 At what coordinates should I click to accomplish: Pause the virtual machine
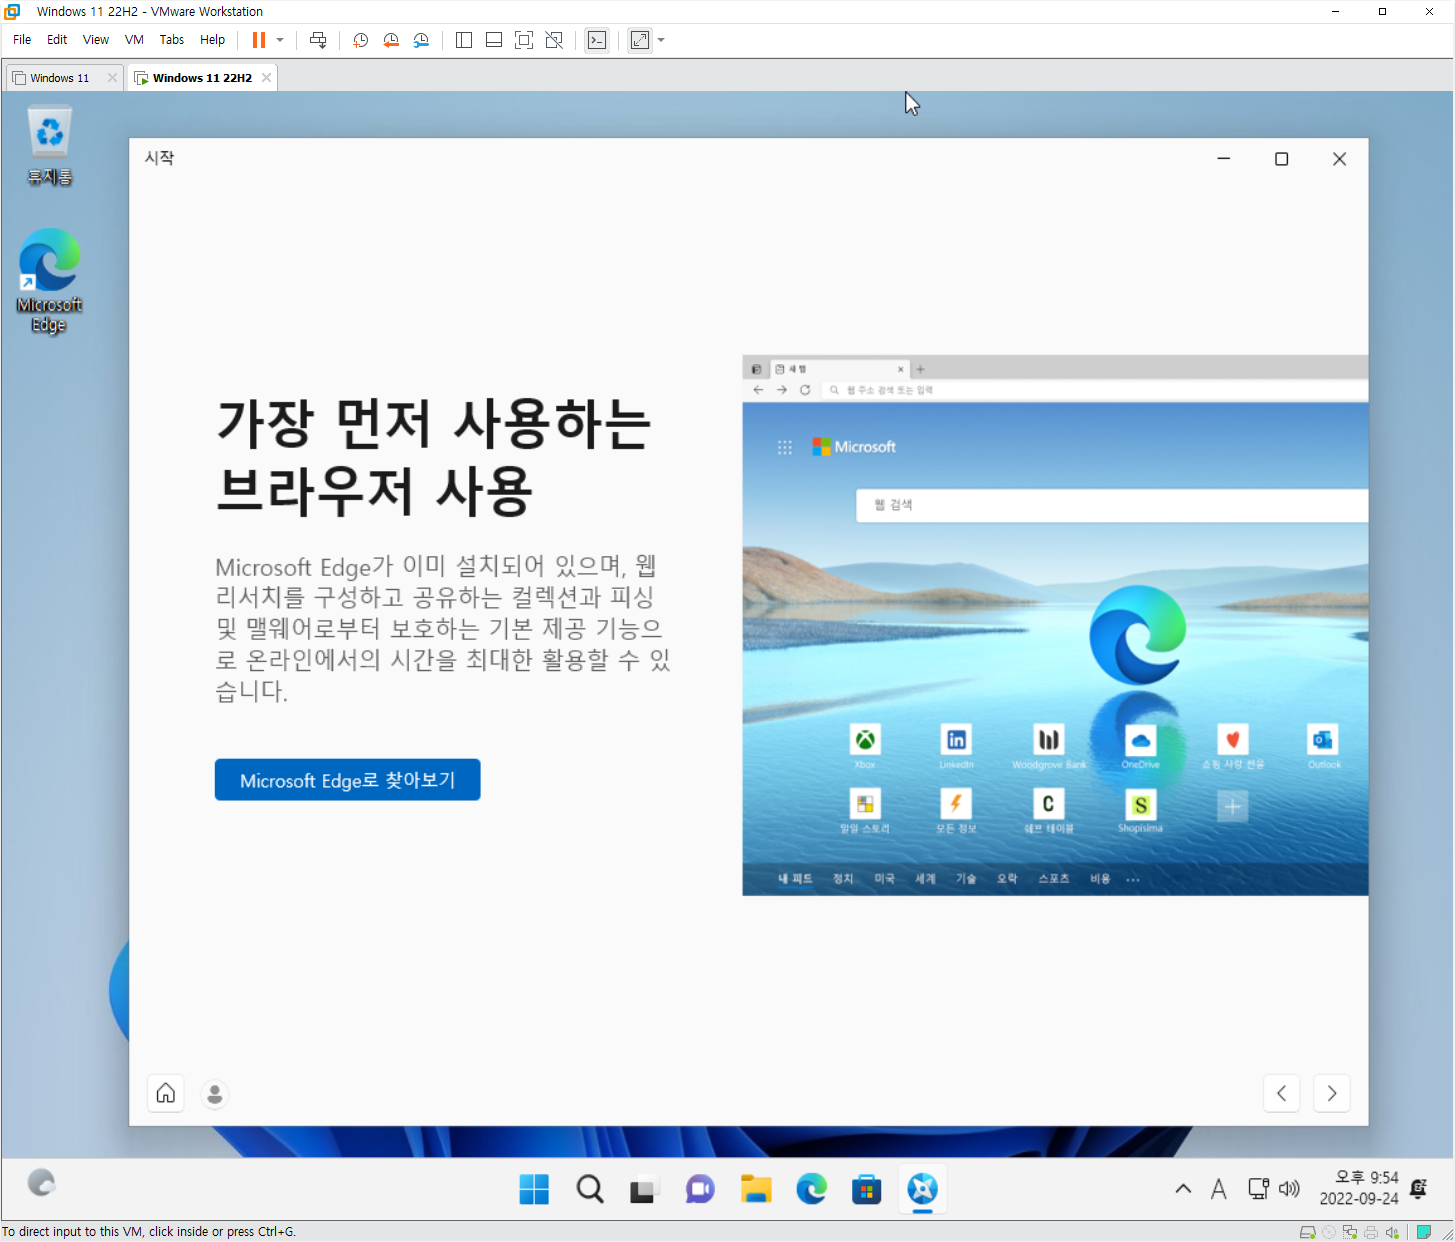coord(259,40)
